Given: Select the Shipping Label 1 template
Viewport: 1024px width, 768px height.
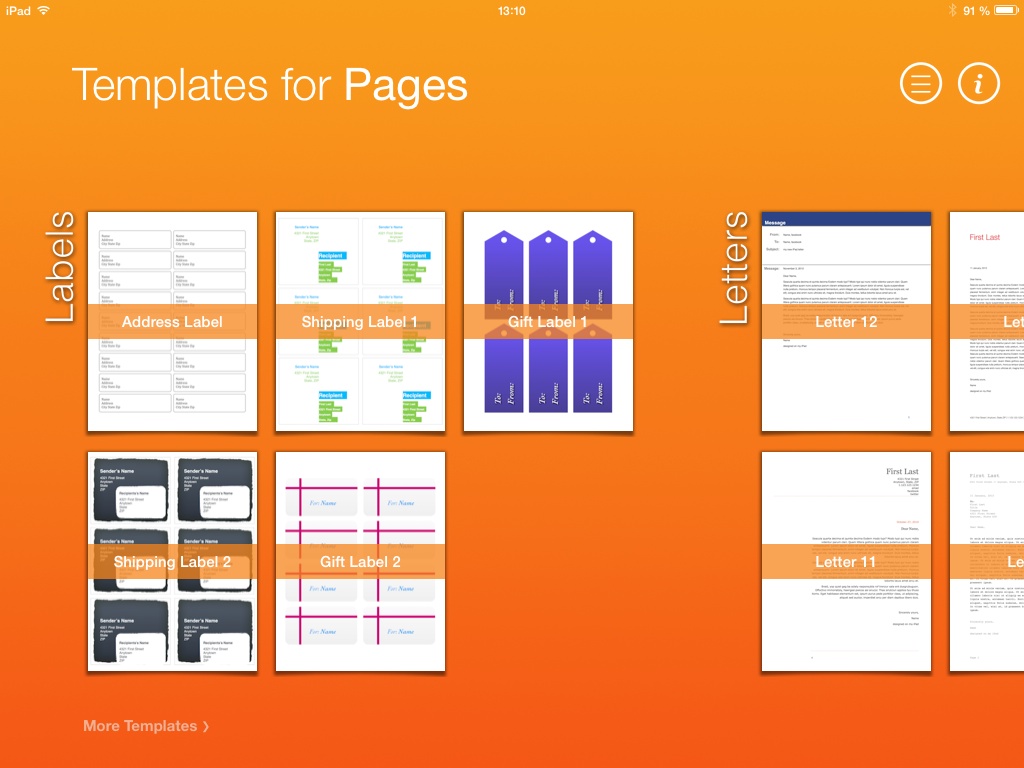Looking at the screenshot, I should point(360,322).
